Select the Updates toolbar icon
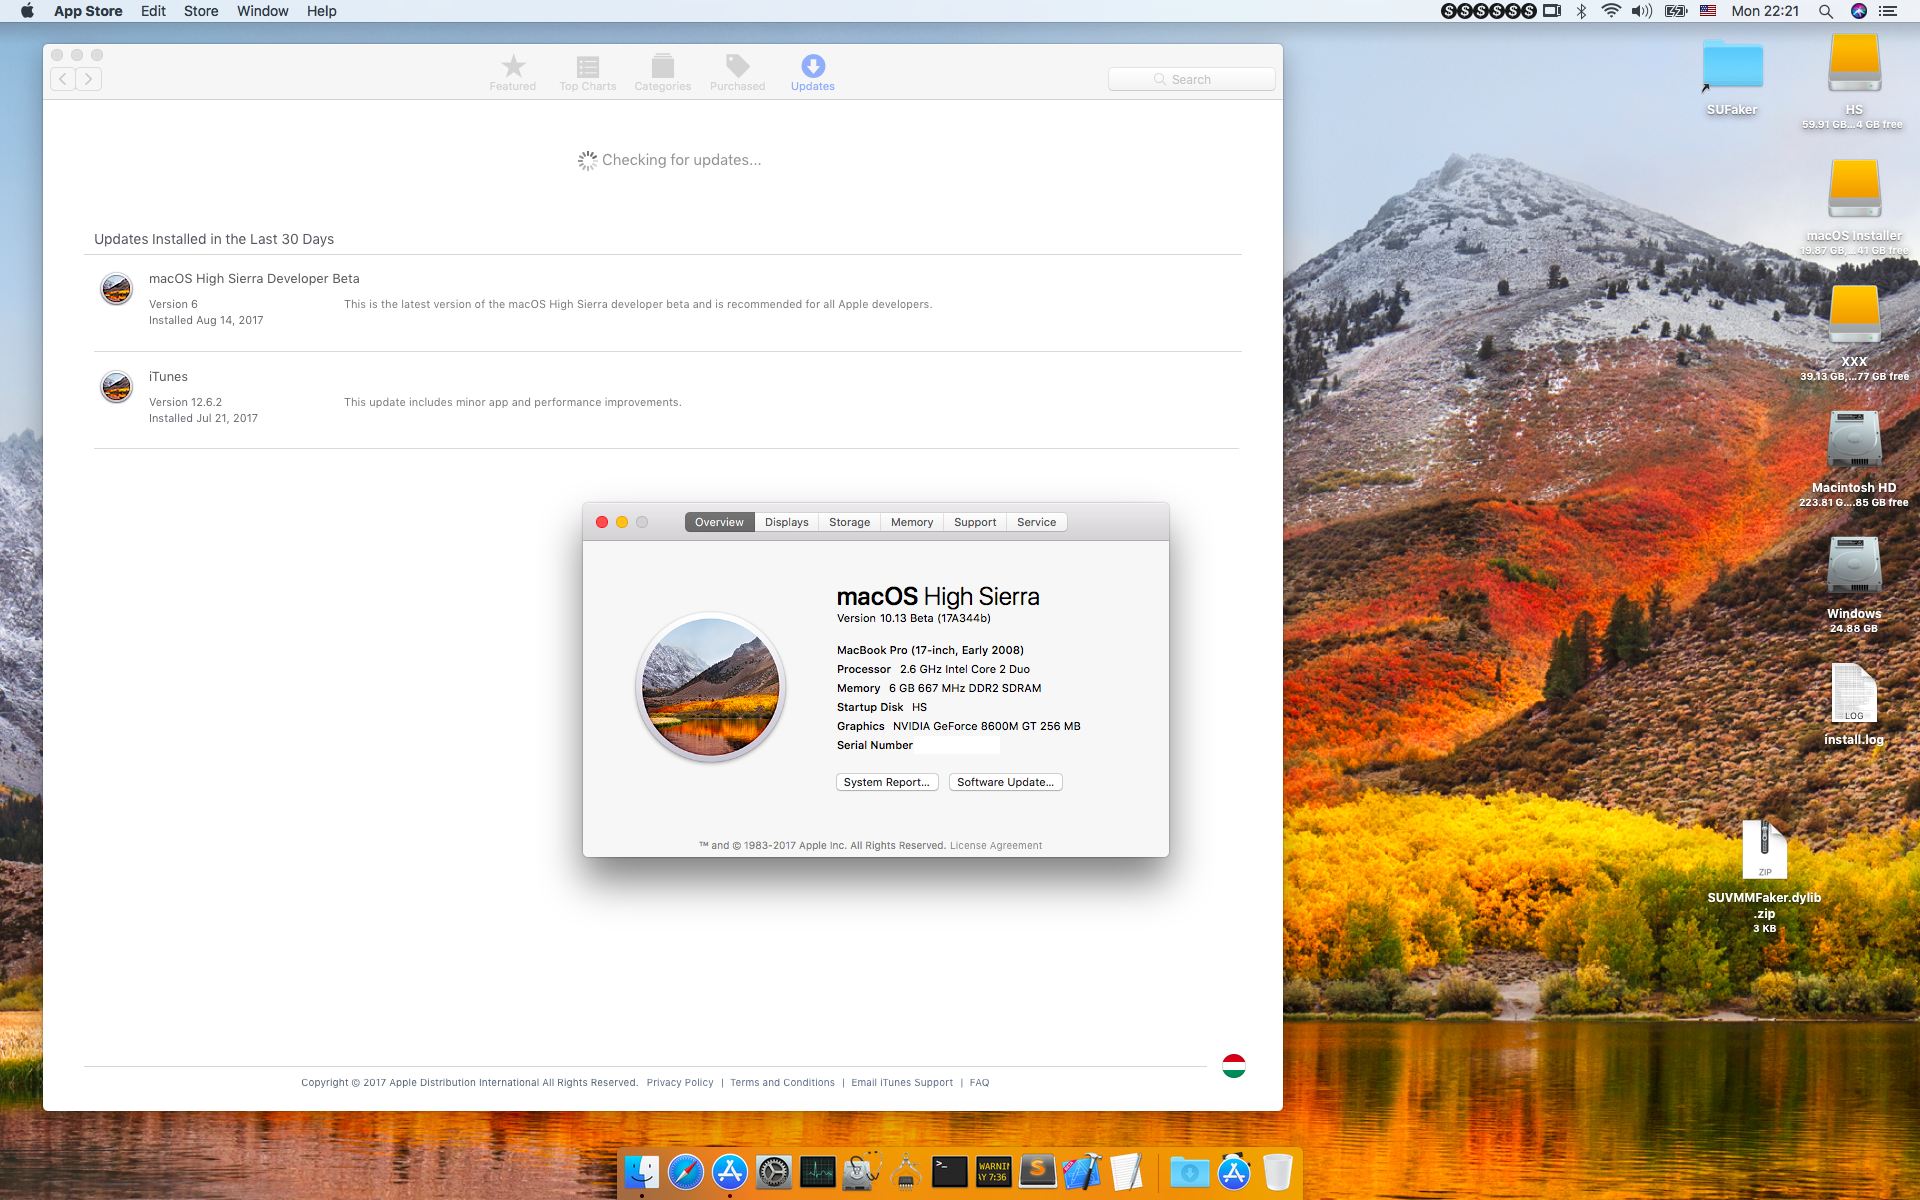This screenshot has width=1920, height=1200. click(x=813, y=72)
